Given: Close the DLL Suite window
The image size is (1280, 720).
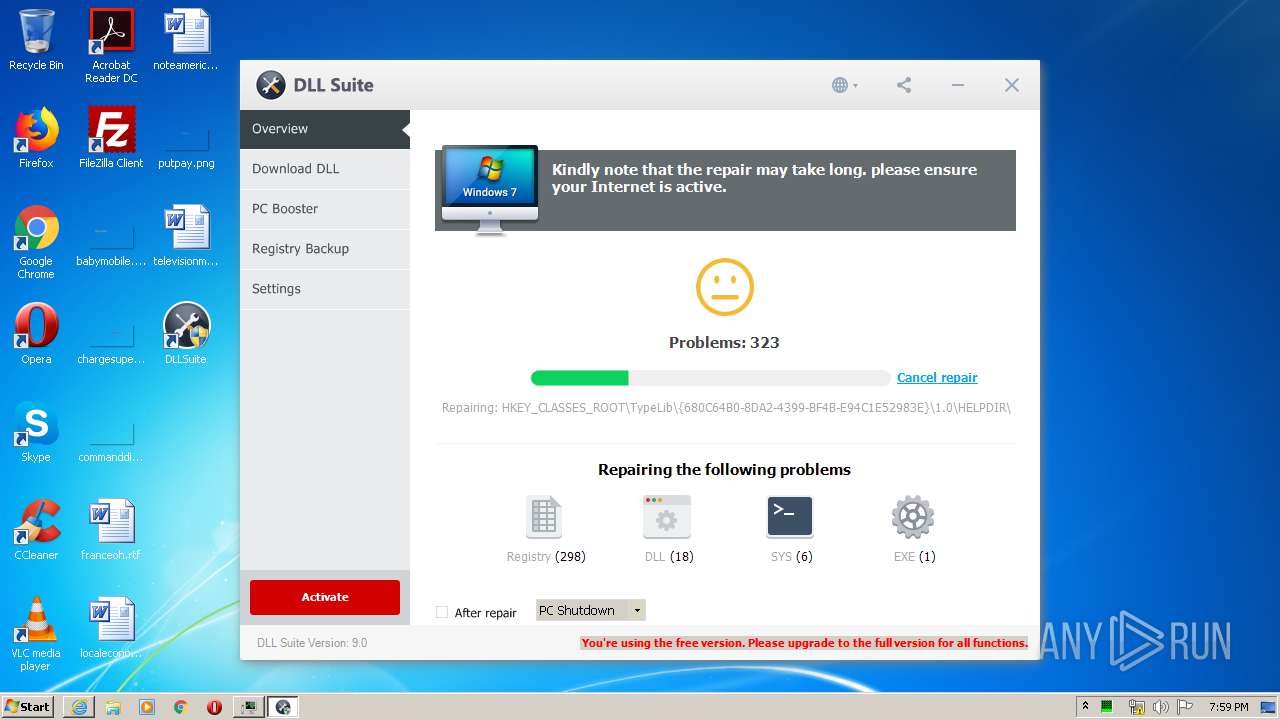Looking at the screenshot, I should (x=1012, y=85).
